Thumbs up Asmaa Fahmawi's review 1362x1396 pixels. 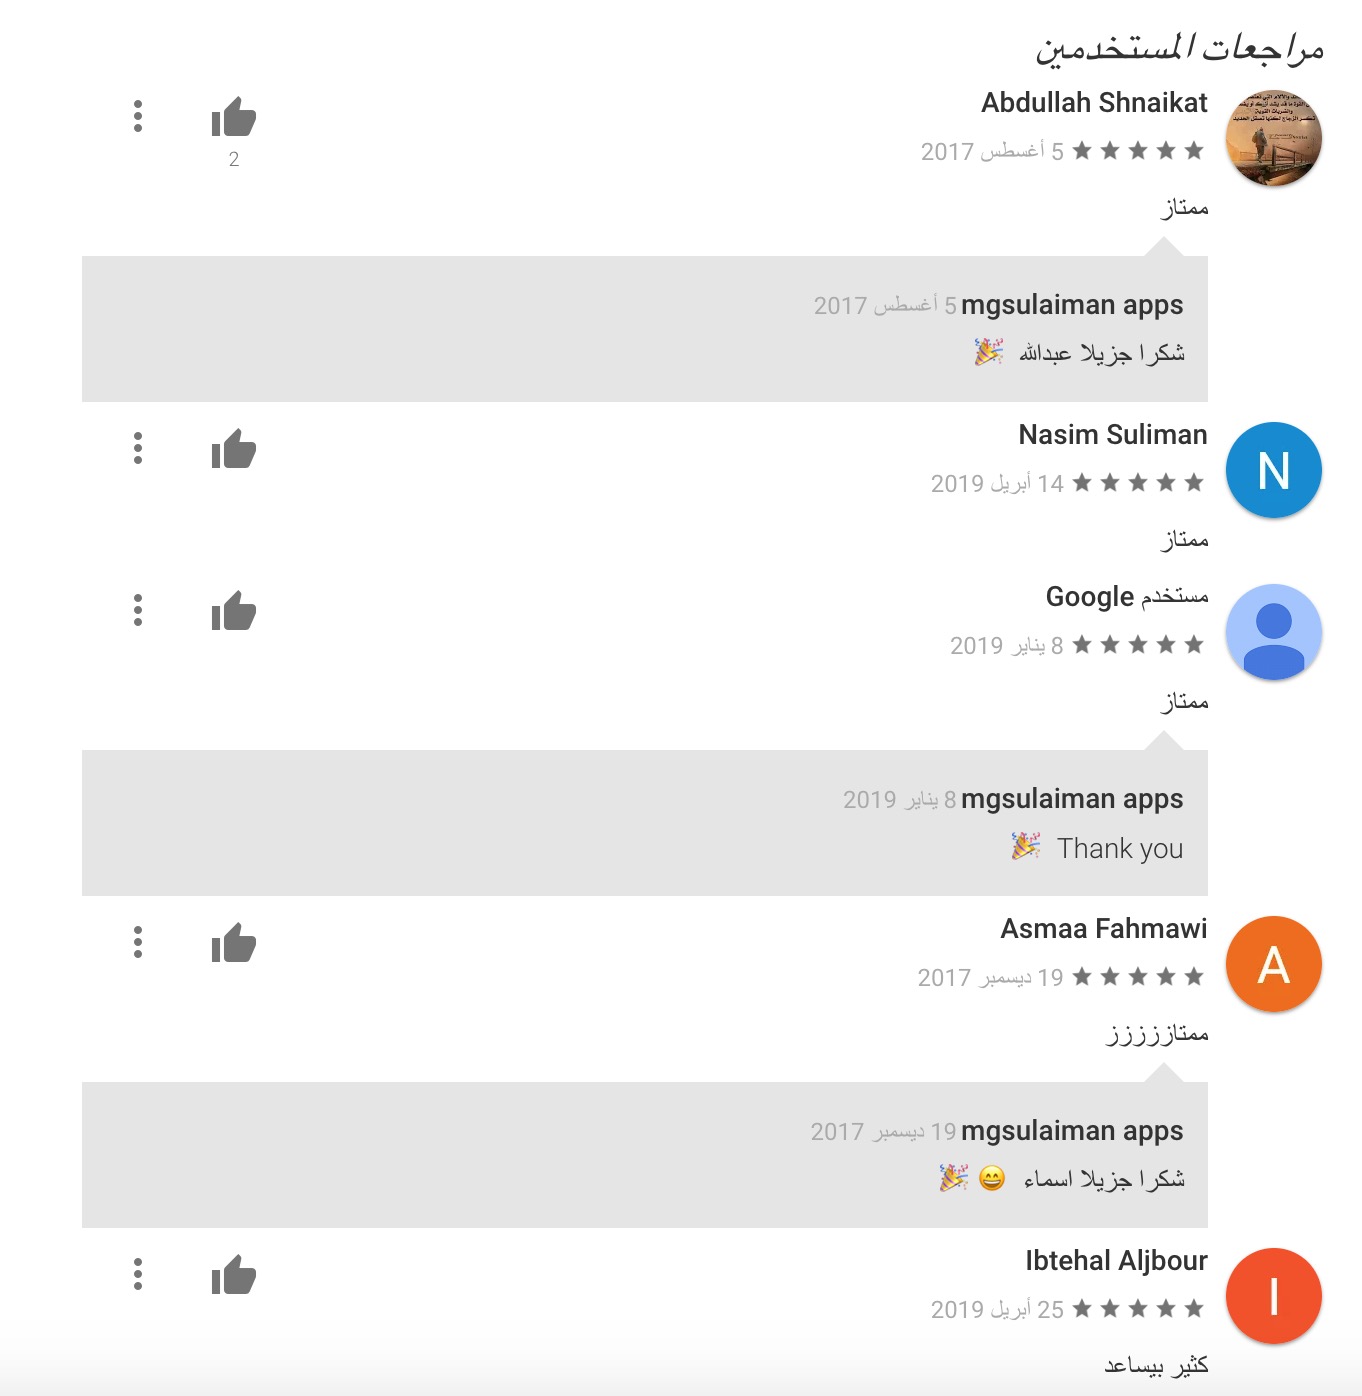pos(234,944)
